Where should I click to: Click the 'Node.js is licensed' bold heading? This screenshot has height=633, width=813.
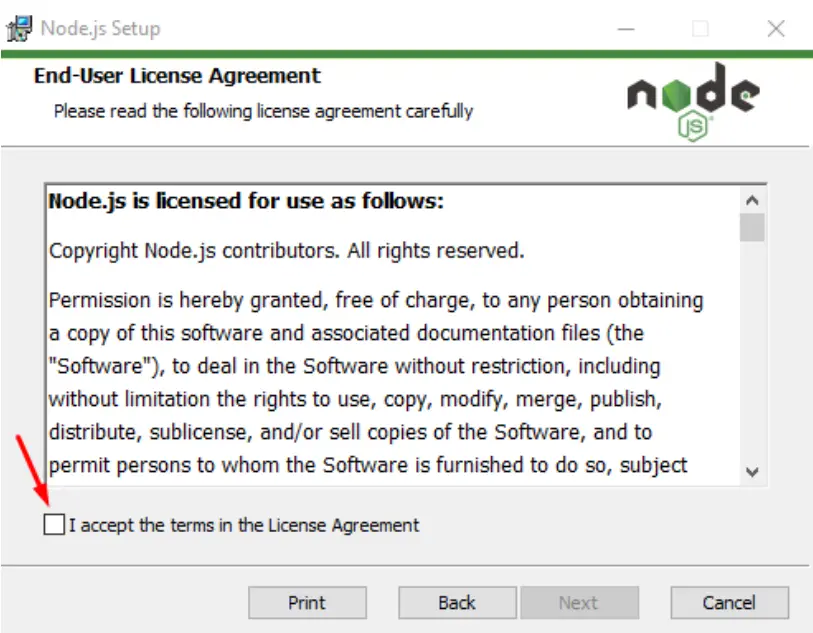(246, 201)
